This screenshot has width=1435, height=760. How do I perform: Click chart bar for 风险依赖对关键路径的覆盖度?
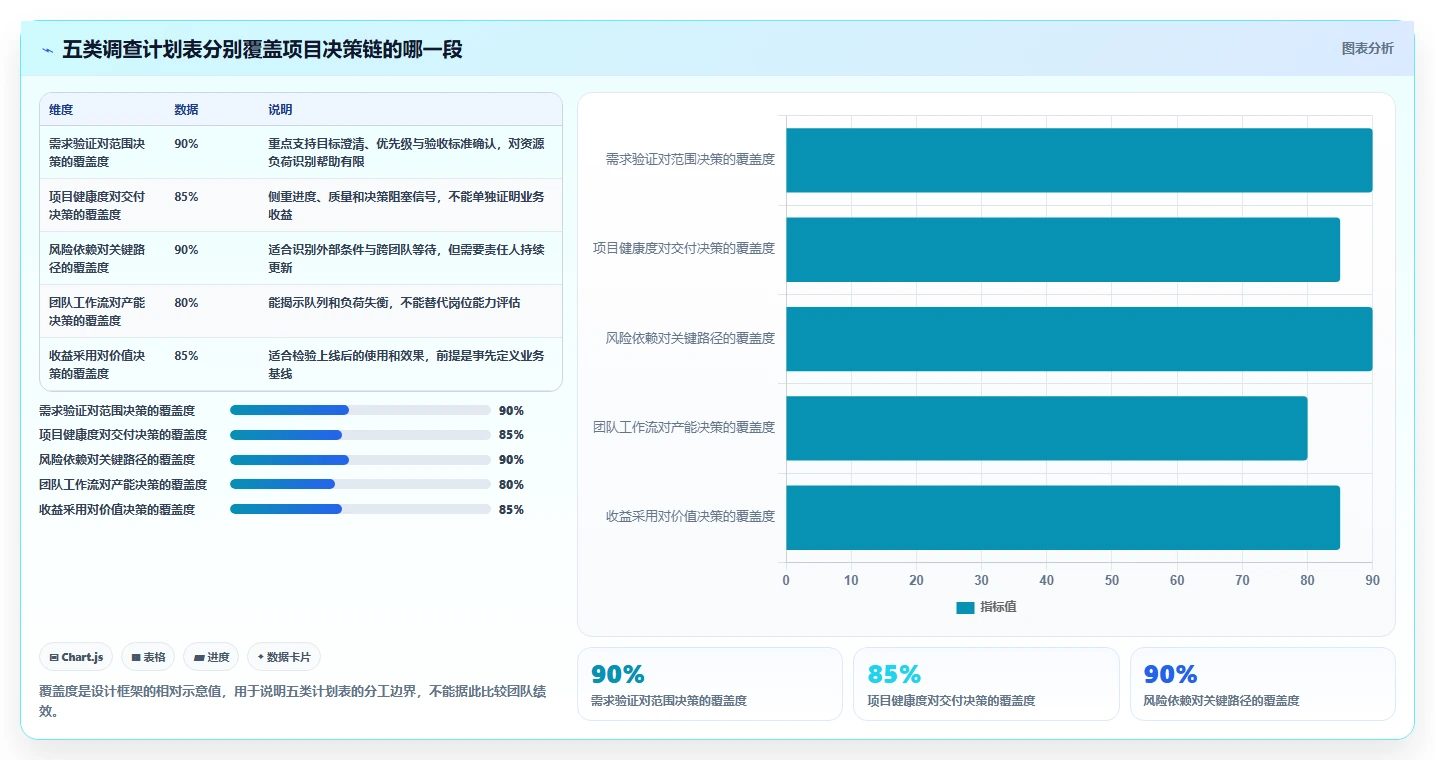(1079, 339)
